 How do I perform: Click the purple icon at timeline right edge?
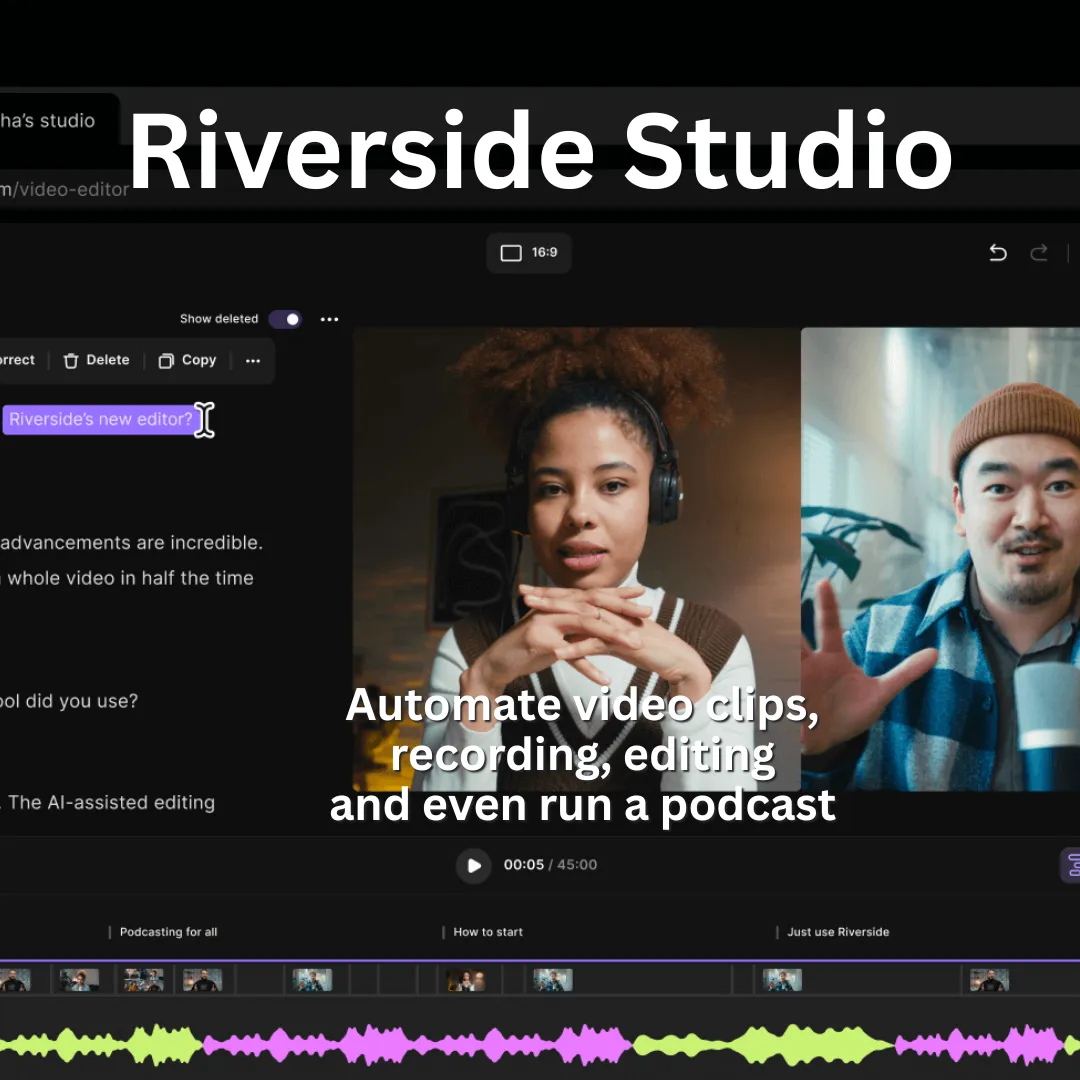1072,865
